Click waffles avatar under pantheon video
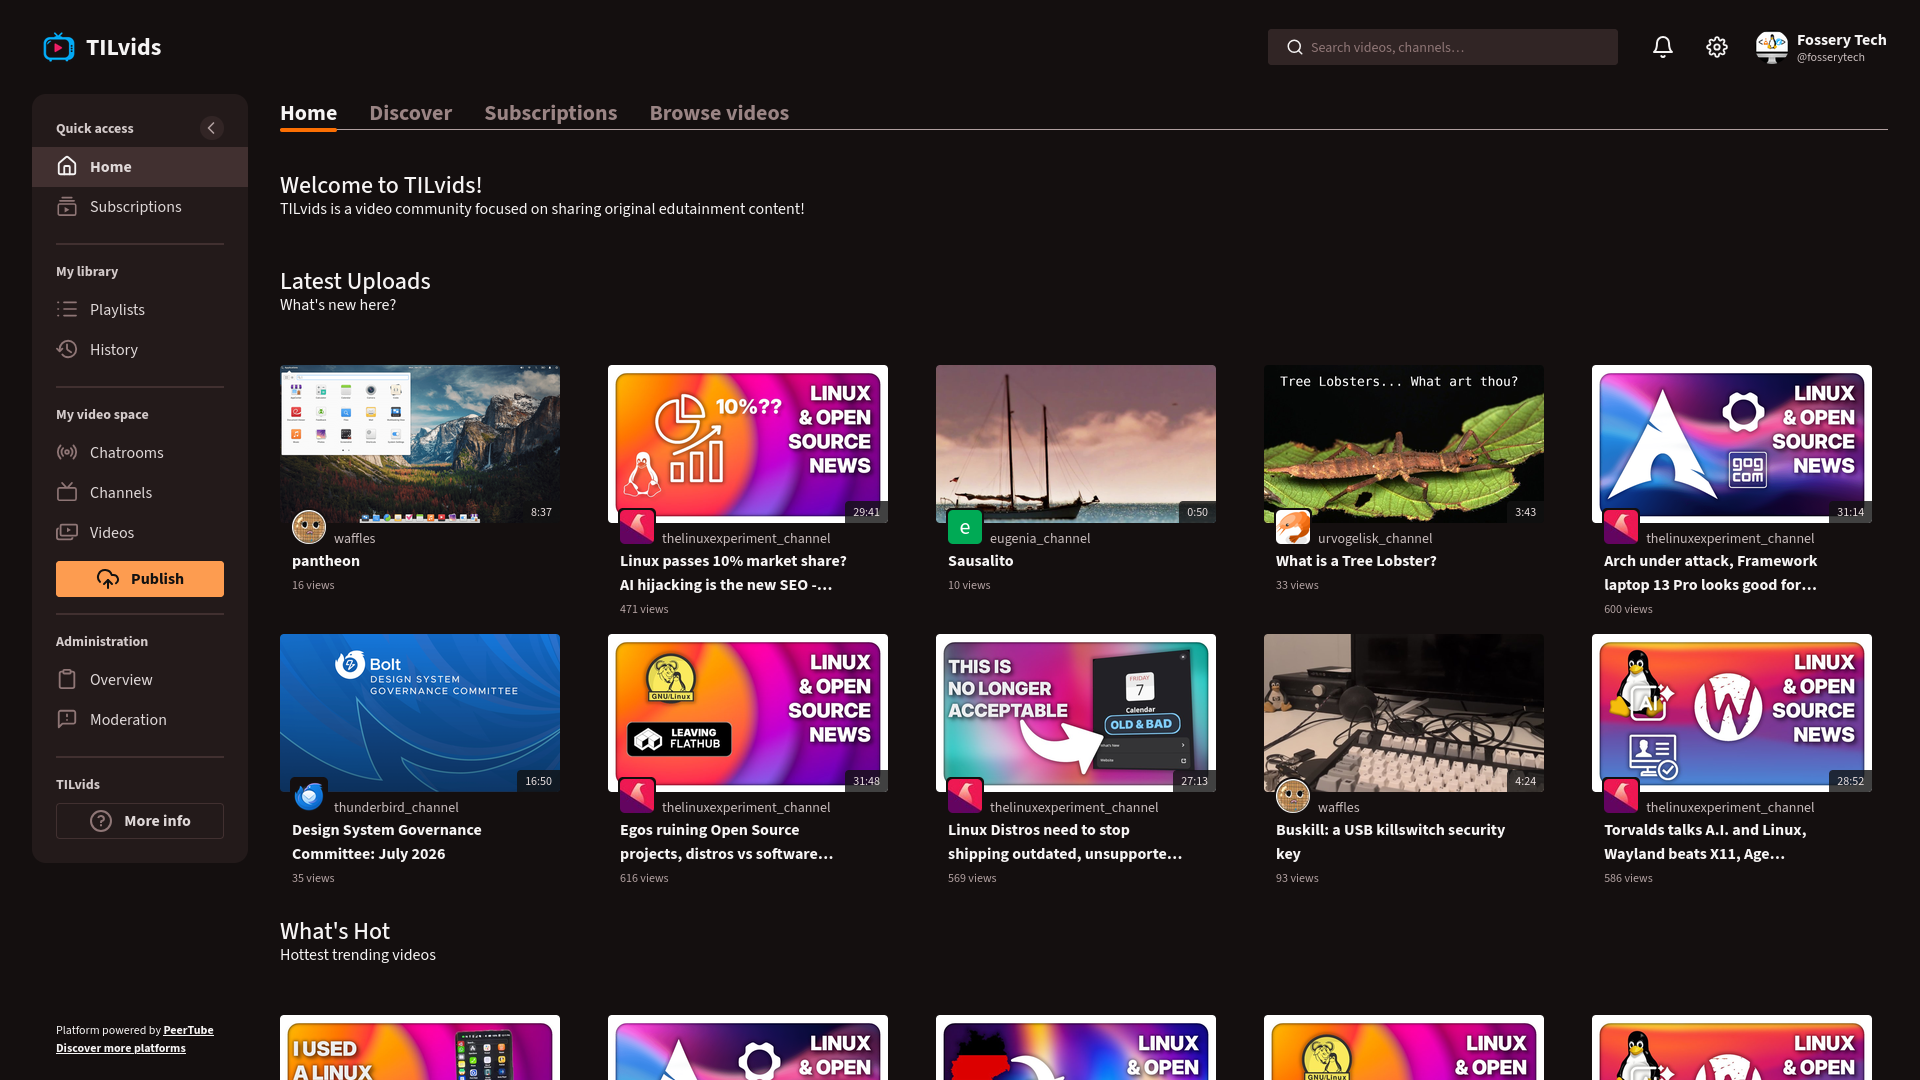 pyautogui.click(x=309, y=527)
